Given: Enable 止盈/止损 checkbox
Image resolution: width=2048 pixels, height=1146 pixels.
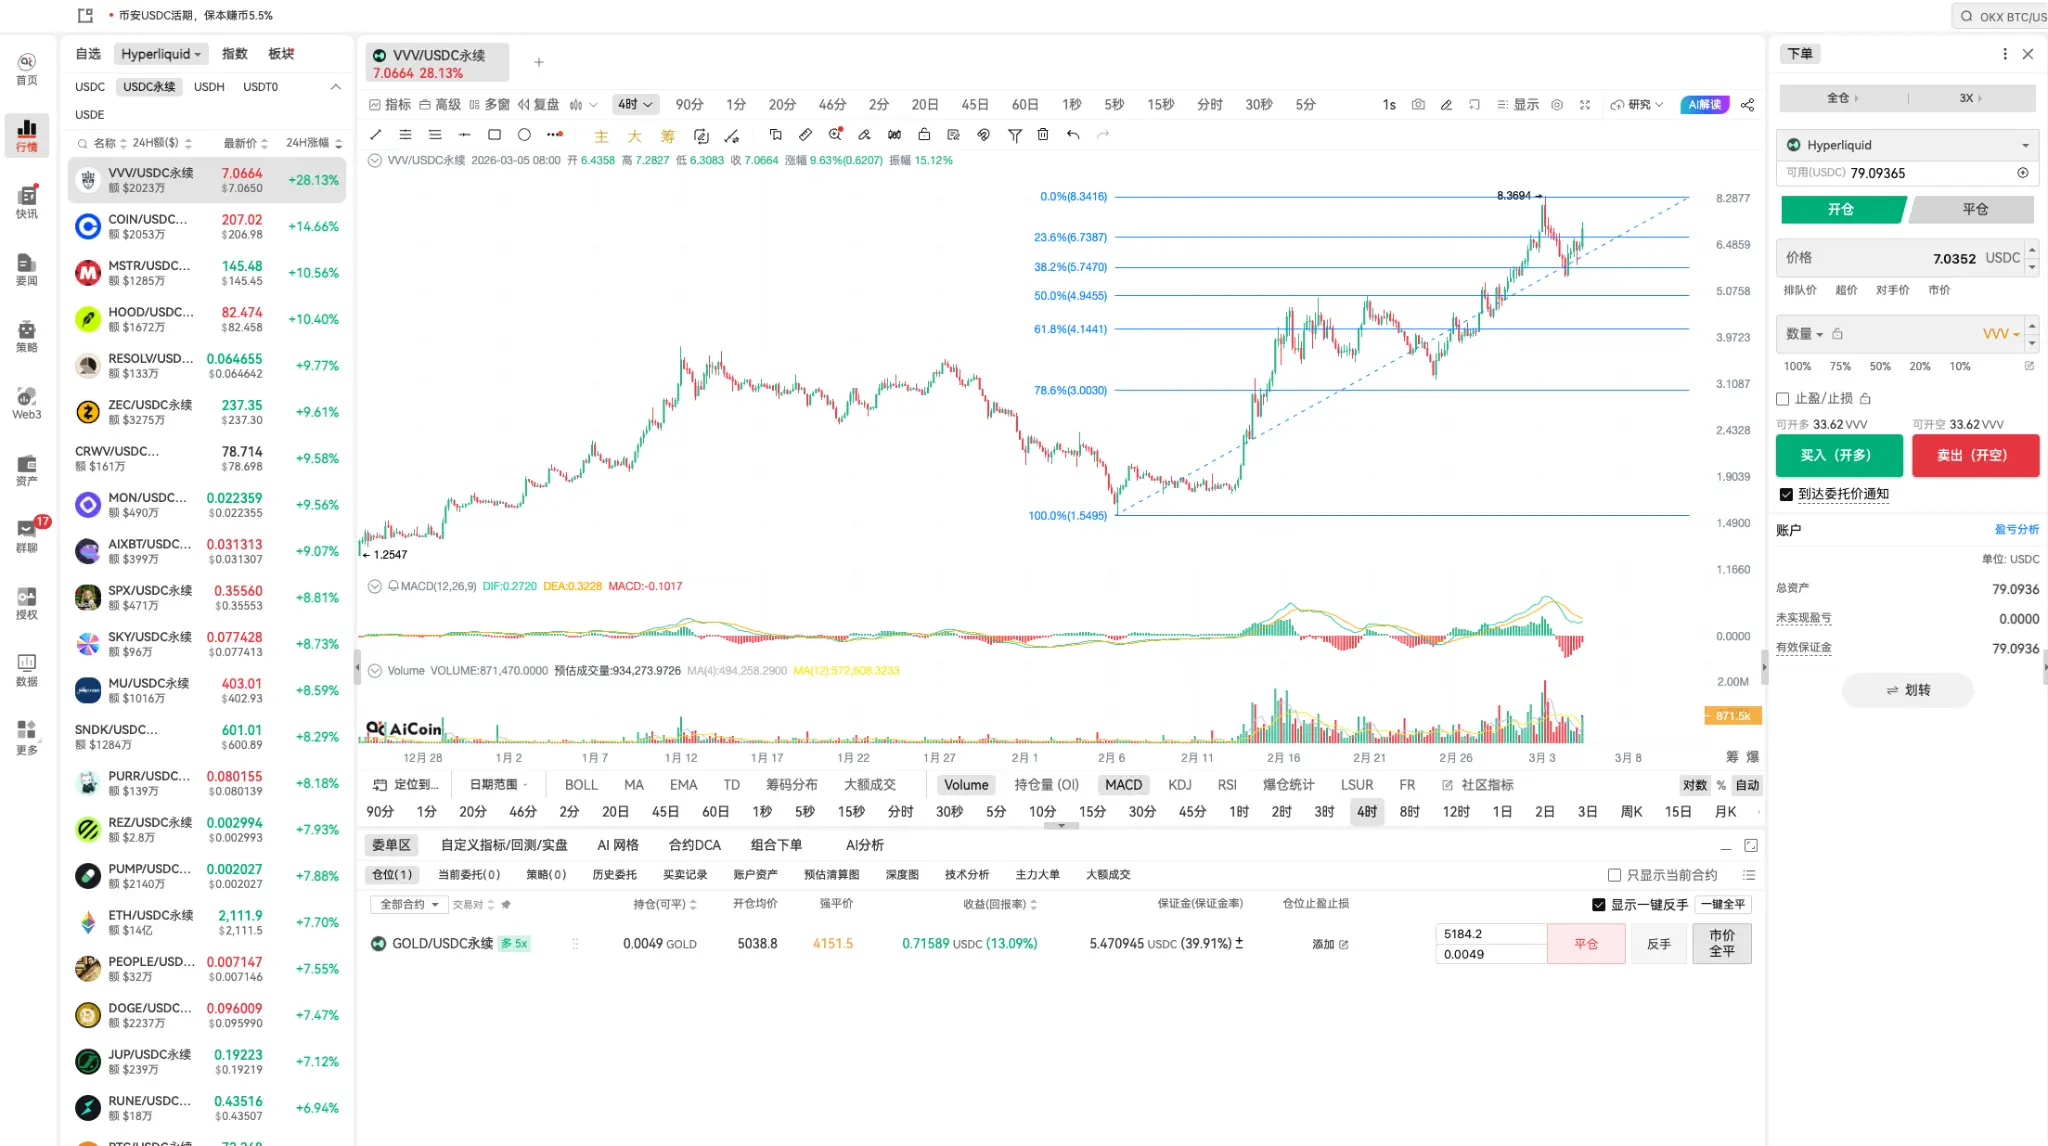Looking at the screenshot, I should click(1783, 399).
